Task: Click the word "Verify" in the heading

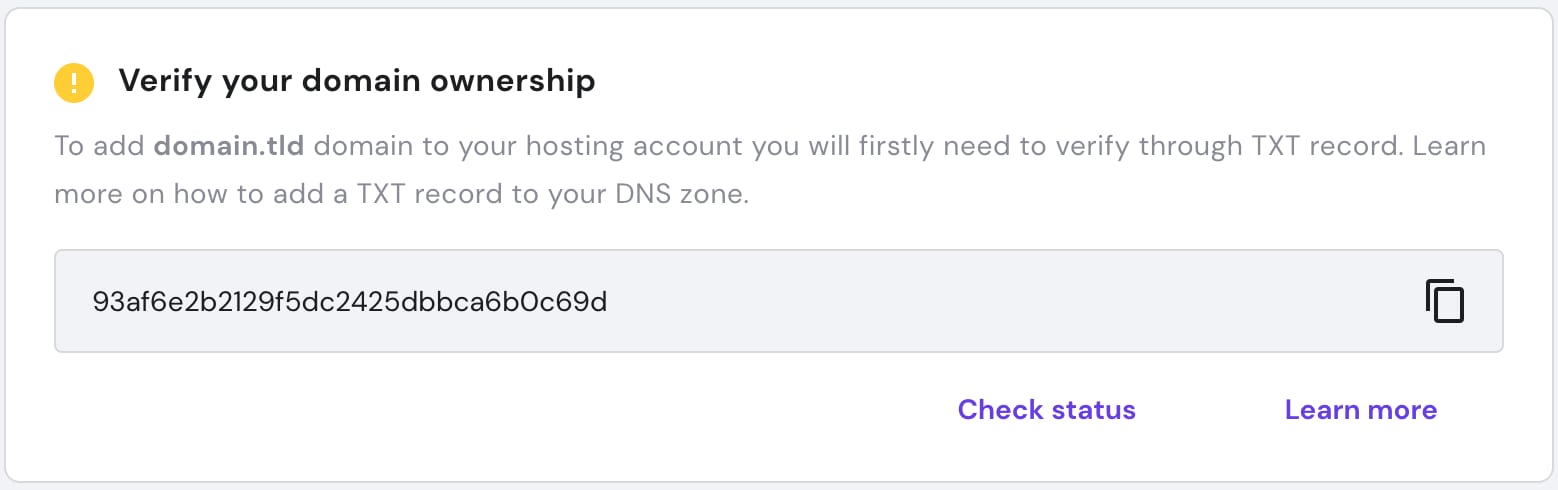Action: (163, 81)
